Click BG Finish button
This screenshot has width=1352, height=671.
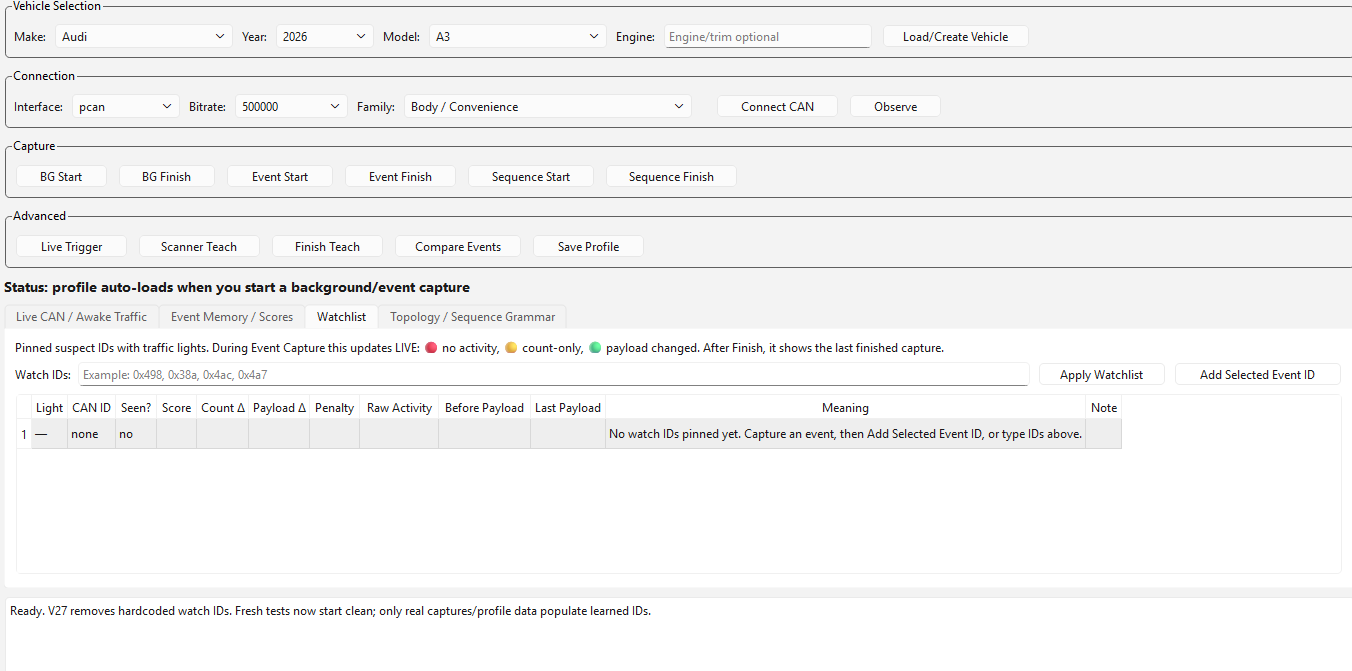click(166, 177)
